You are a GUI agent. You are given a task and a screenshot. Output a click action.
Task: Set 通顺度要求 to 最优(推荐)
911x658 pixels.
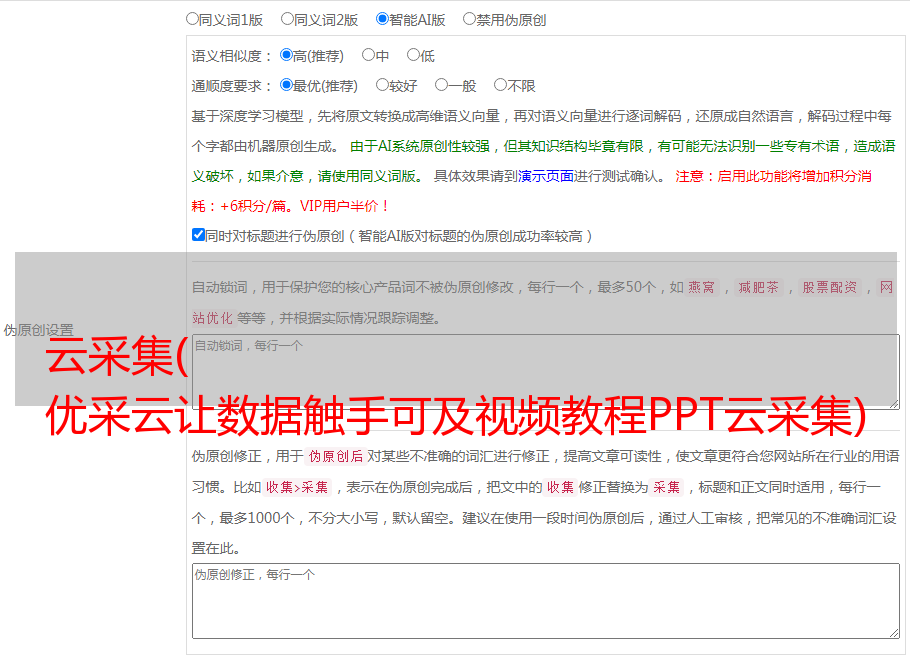286,85
